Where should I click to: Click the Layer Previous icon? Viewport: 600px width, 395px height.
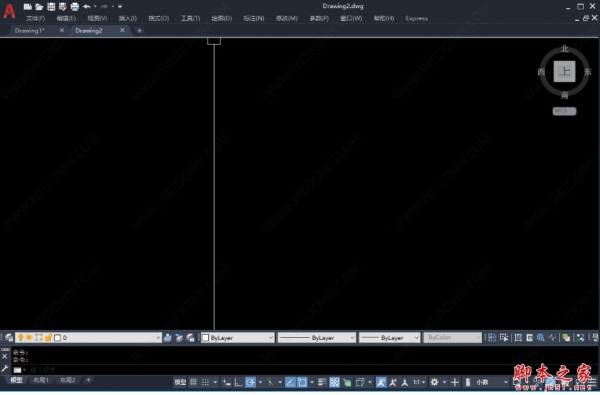[x=179, y=338]
